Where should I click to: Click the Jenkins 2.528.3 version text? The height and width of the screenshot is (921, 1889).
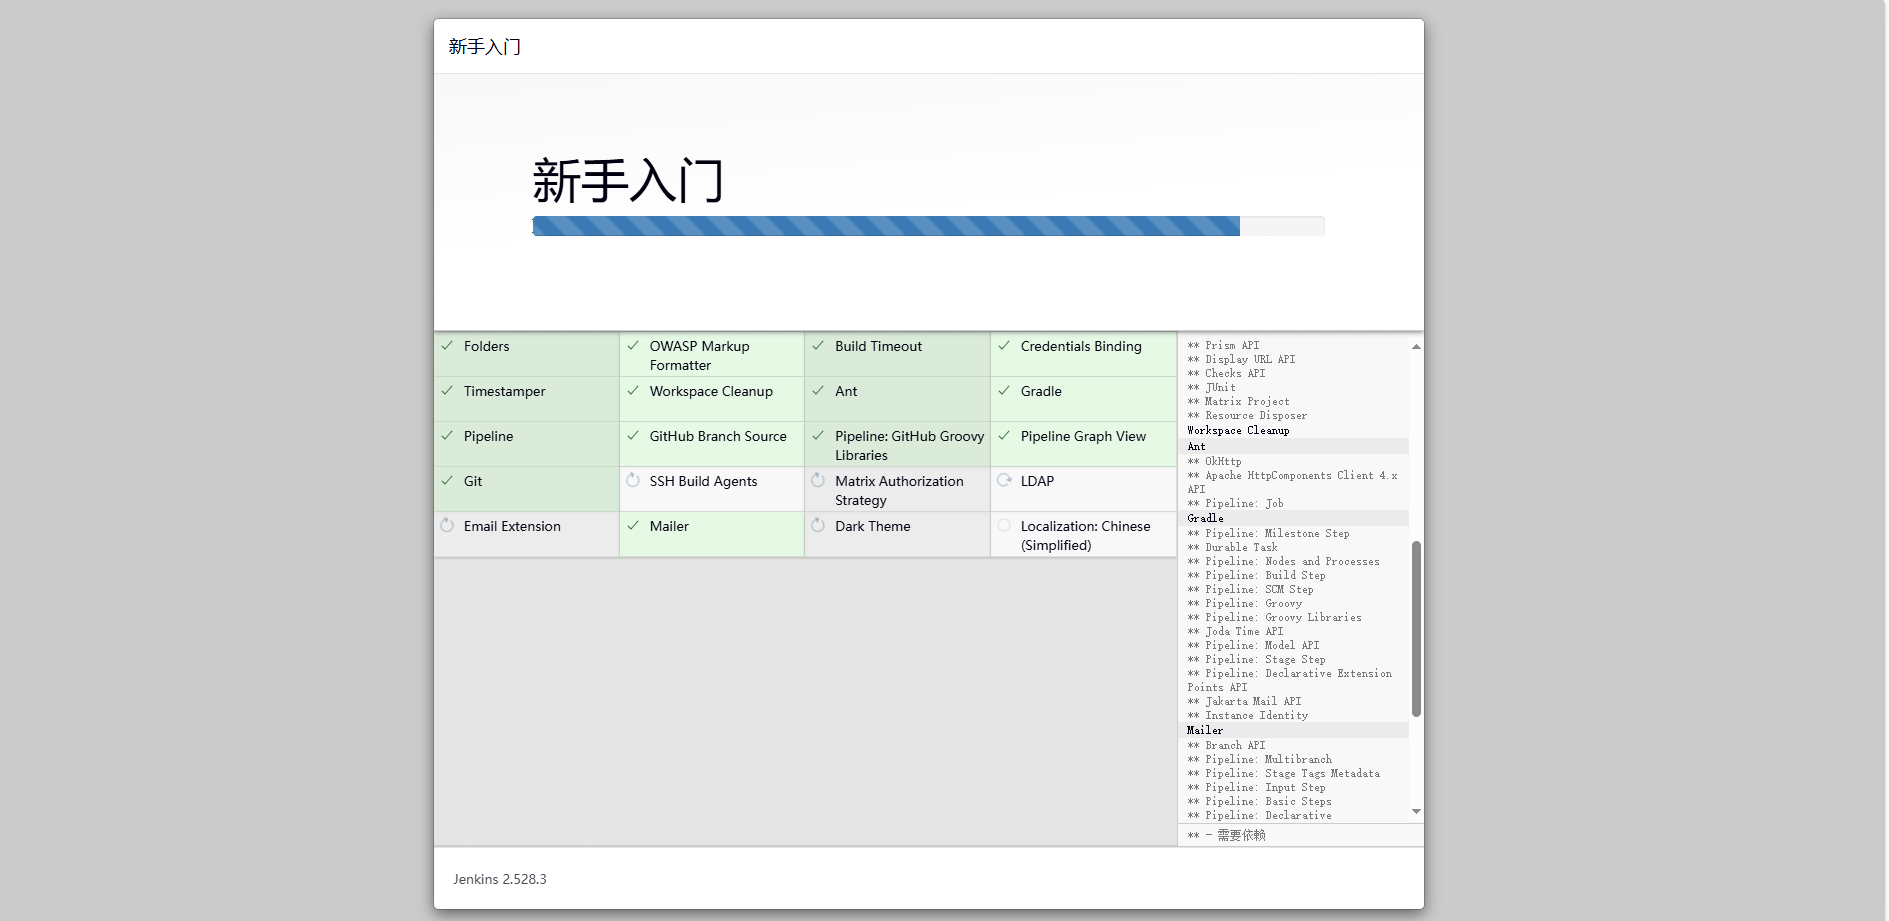pos(500,879)
